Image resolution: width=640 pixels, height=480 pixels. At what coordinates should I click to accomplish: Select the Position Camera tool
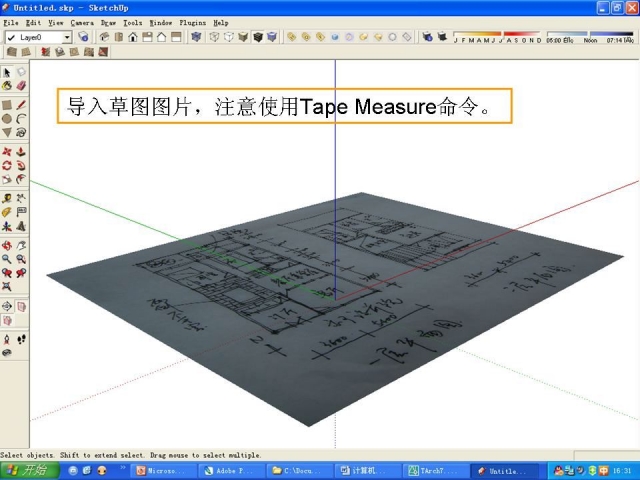[7, 339]
